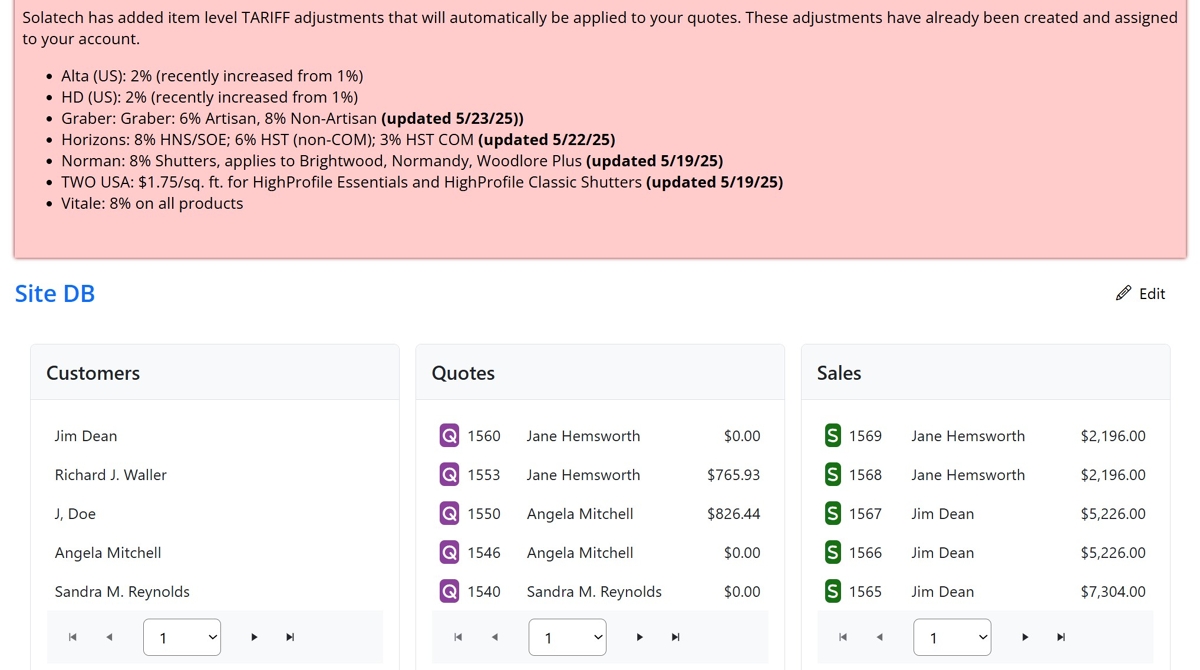This screenshot has height=670, width=1200.
Task: Click the $826.44 quote amount
Action: (733, 514)
